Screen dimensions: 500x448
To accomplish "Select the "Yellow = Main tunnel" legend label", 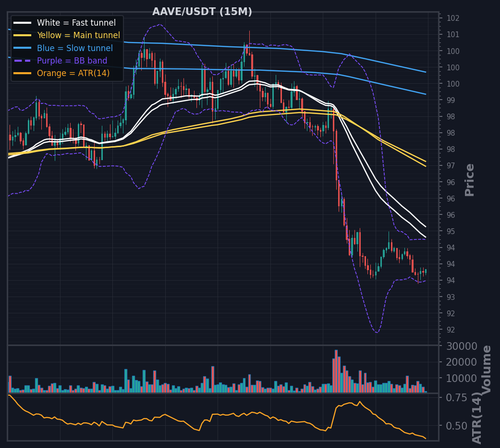I will click(x=79, y=35).
